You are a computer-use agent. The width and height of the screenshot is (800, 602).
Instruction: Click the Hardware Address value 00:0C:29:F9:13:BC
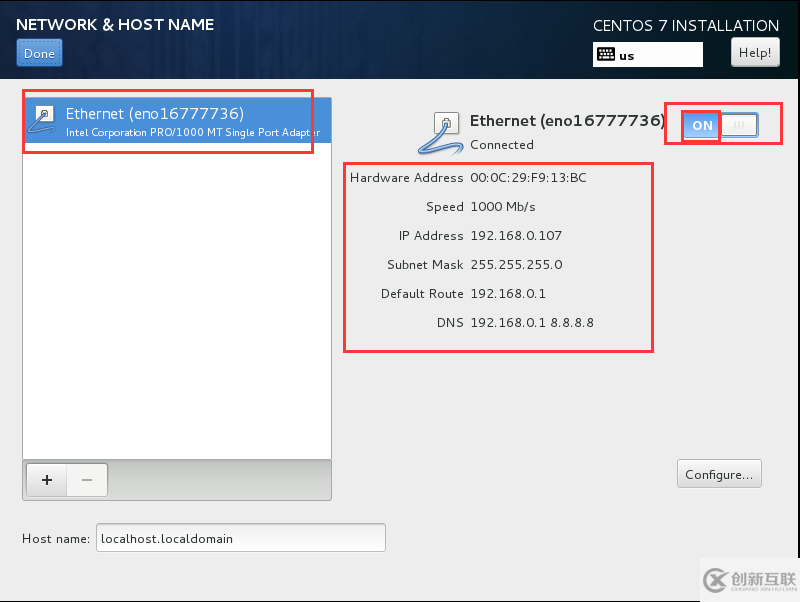[528, 178]
